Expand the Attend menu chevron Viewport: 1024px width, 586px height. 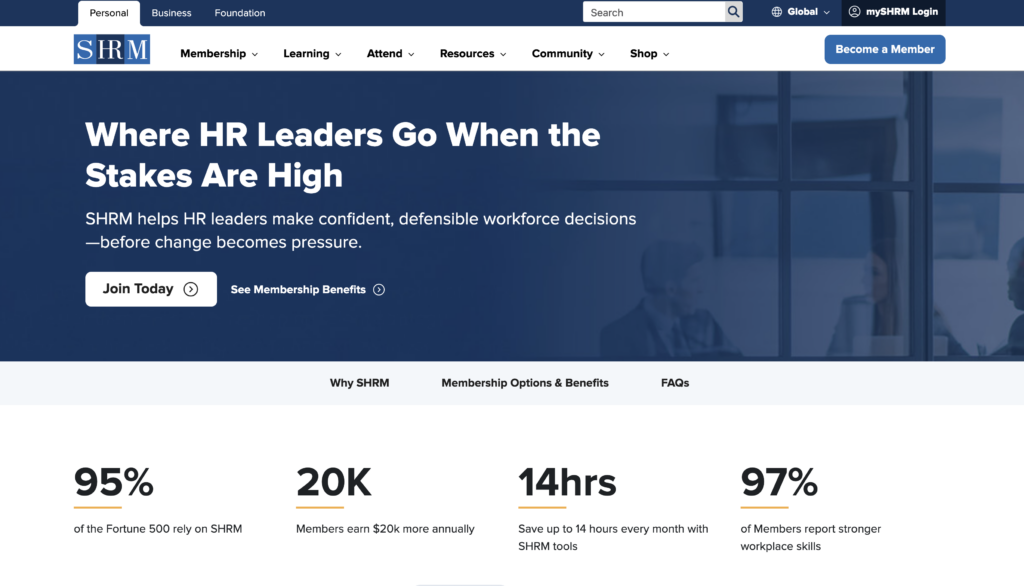pyautogui.click(x=411, y=54)
